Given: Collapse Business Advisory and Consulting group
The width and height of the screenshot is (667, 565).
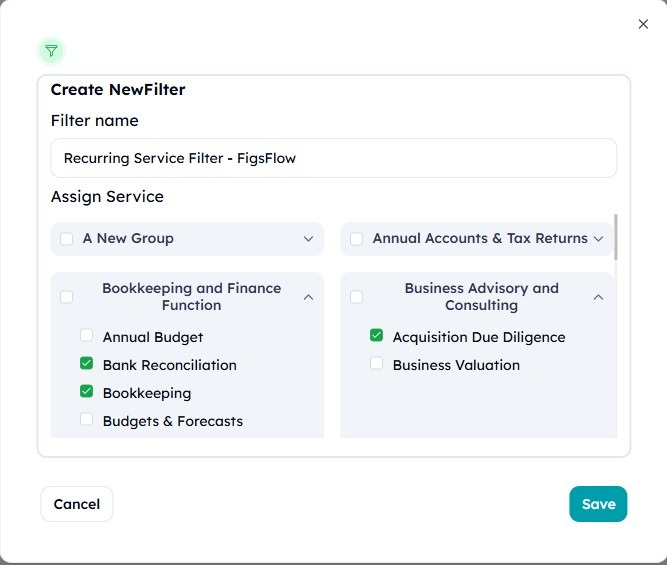Looking at the screenshot, I should [598, 297].
